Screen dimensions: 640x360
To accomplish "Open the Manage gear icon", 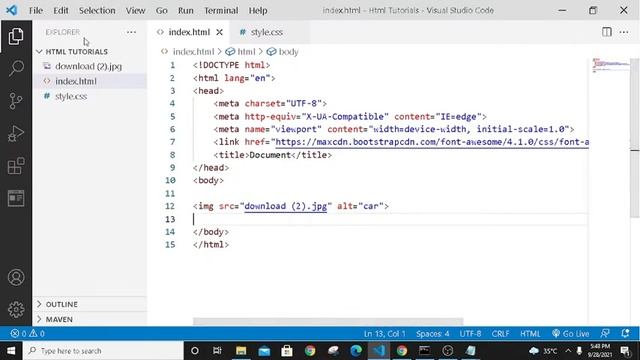I will click(16, 310).
